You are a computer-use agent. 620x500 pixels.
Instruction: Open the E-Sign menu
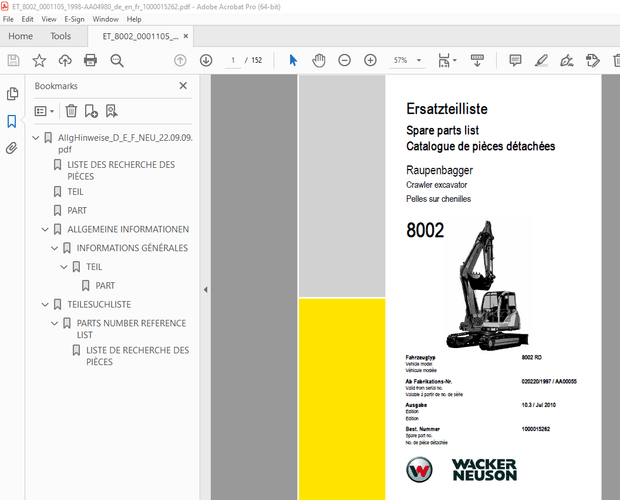point(74,19)
